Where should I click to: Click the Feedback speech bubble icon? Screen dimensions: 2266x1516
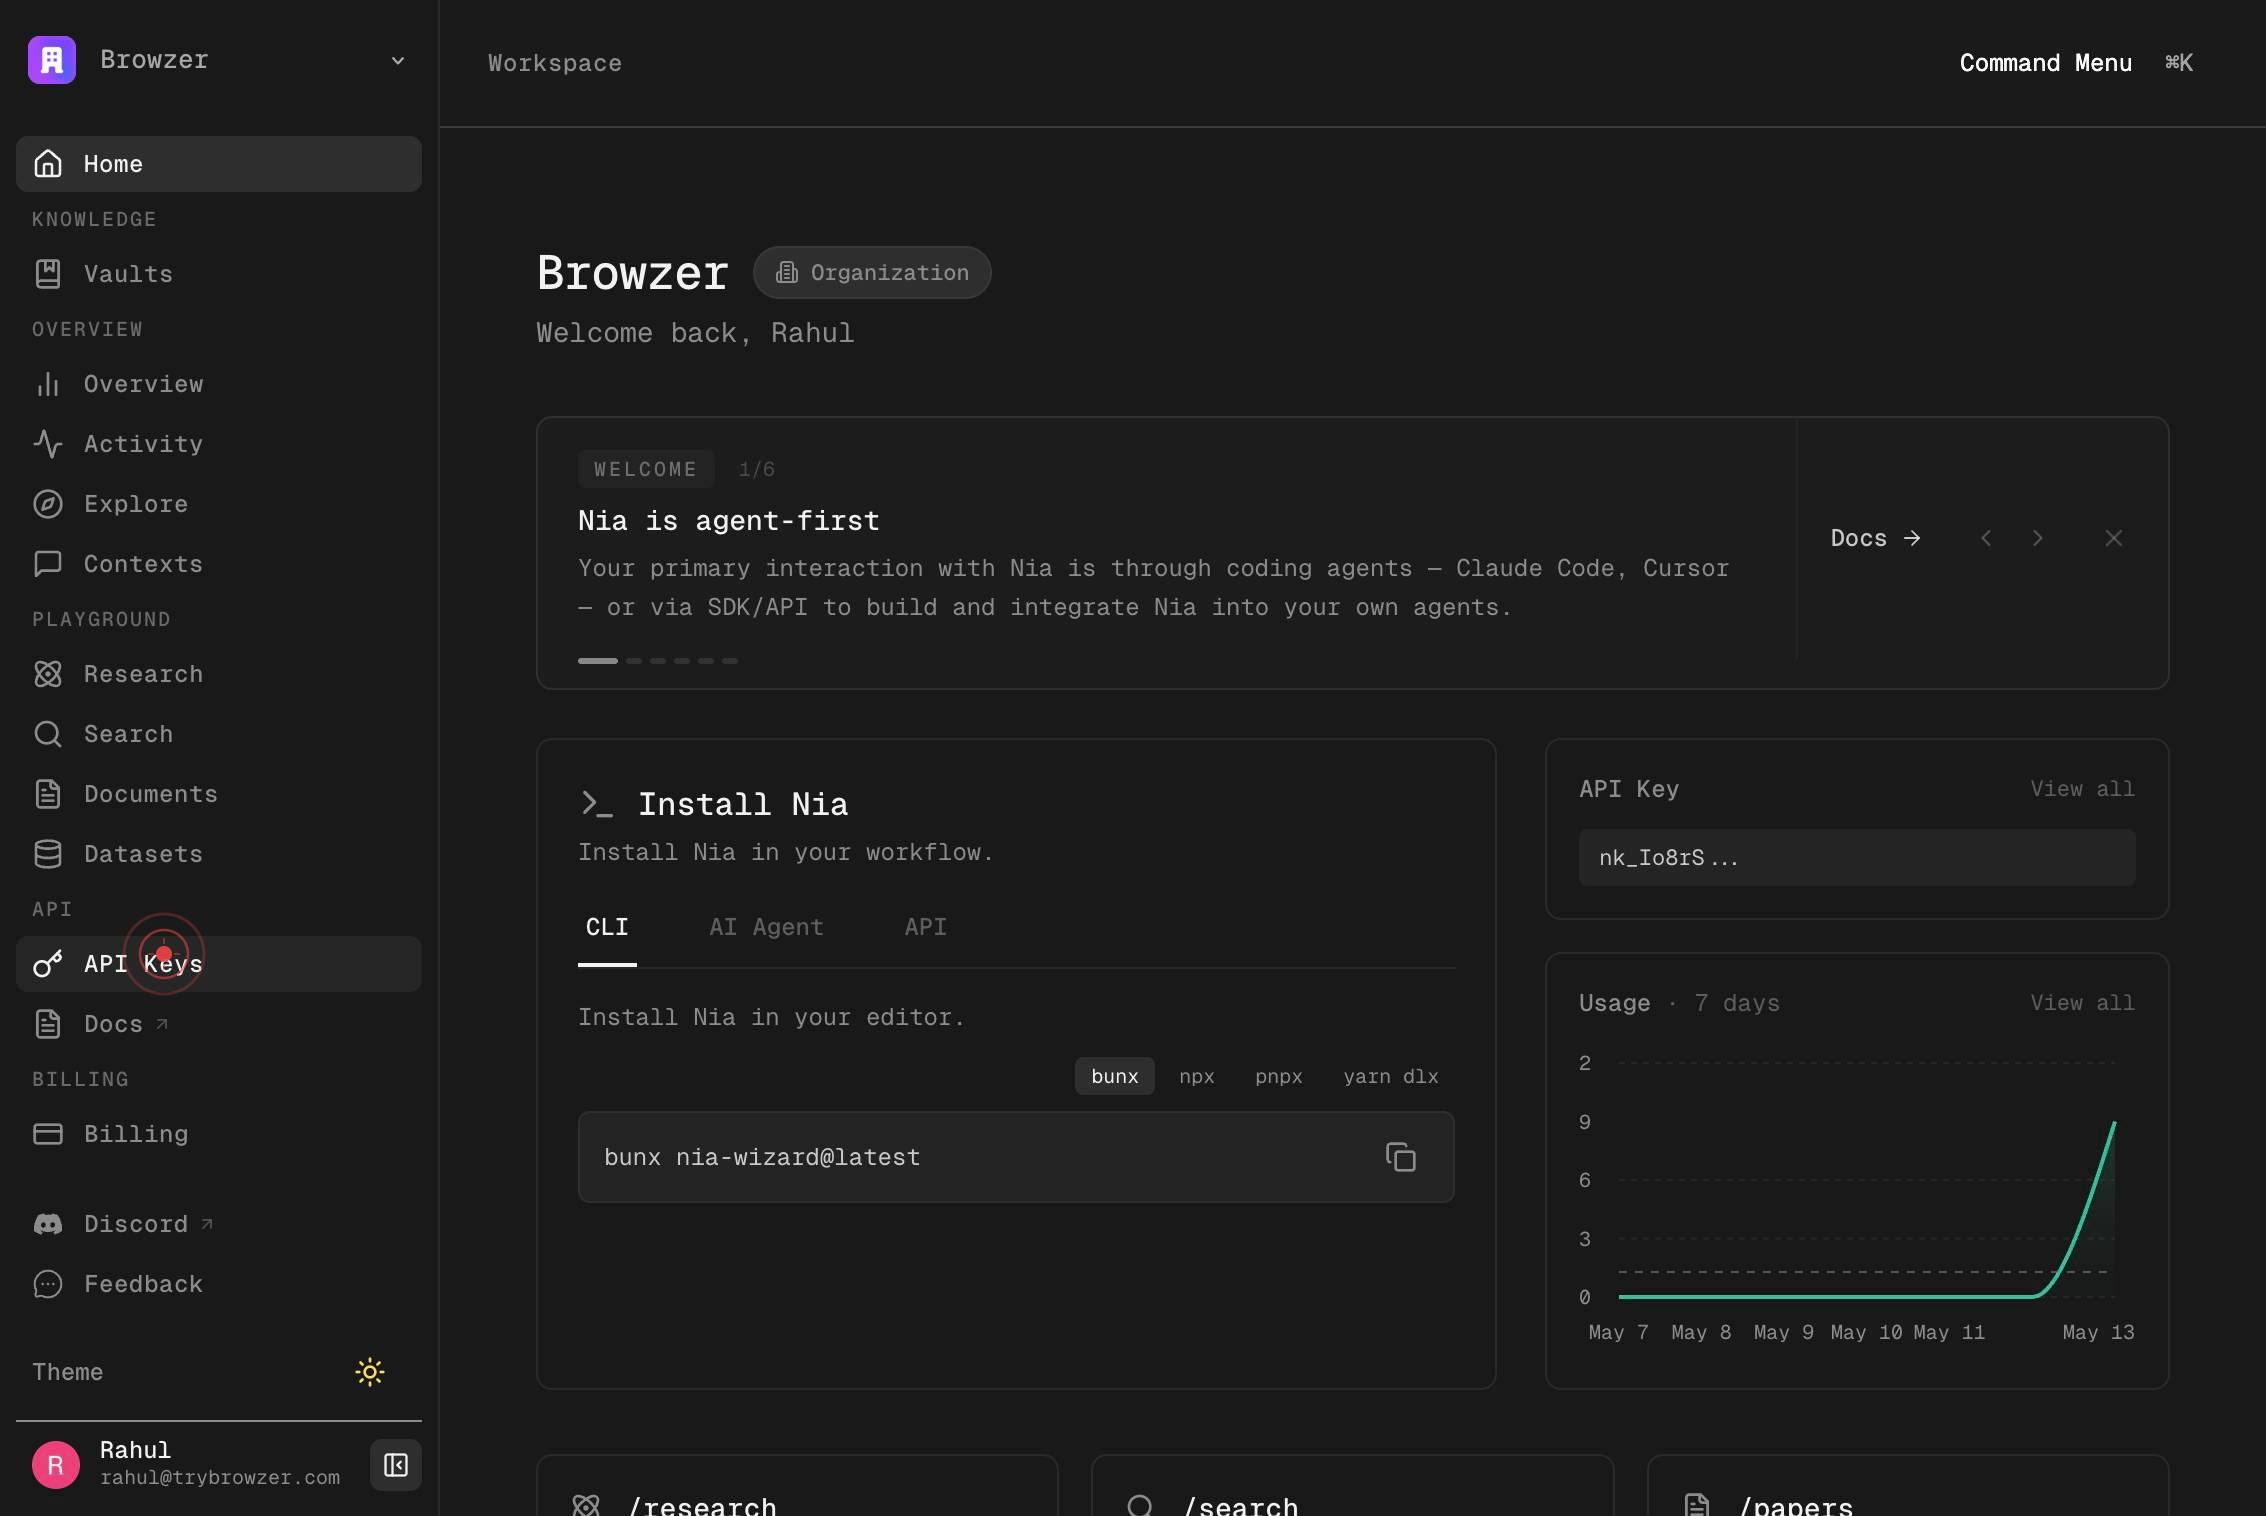click(48, 1284)
